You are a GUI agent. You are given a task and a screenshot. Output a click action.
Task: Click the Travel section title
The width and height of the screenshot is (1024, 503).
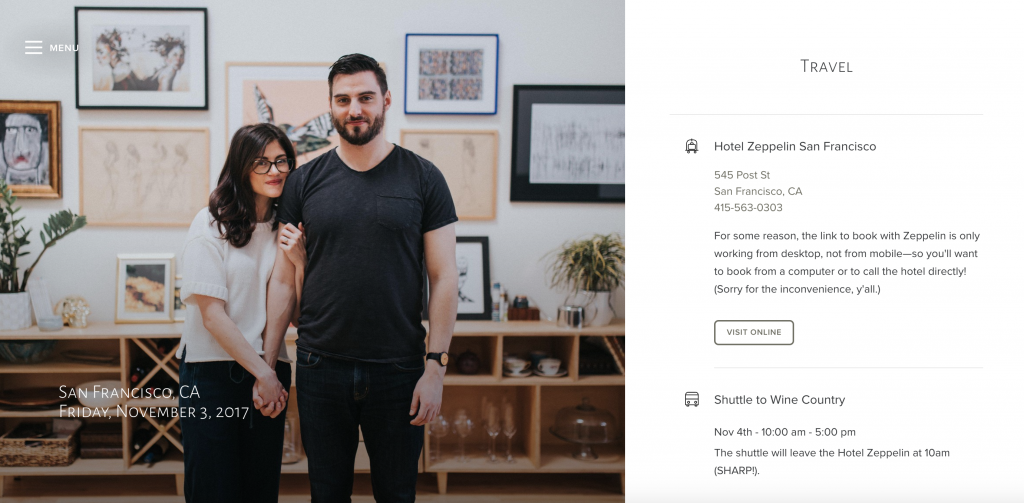826,66
